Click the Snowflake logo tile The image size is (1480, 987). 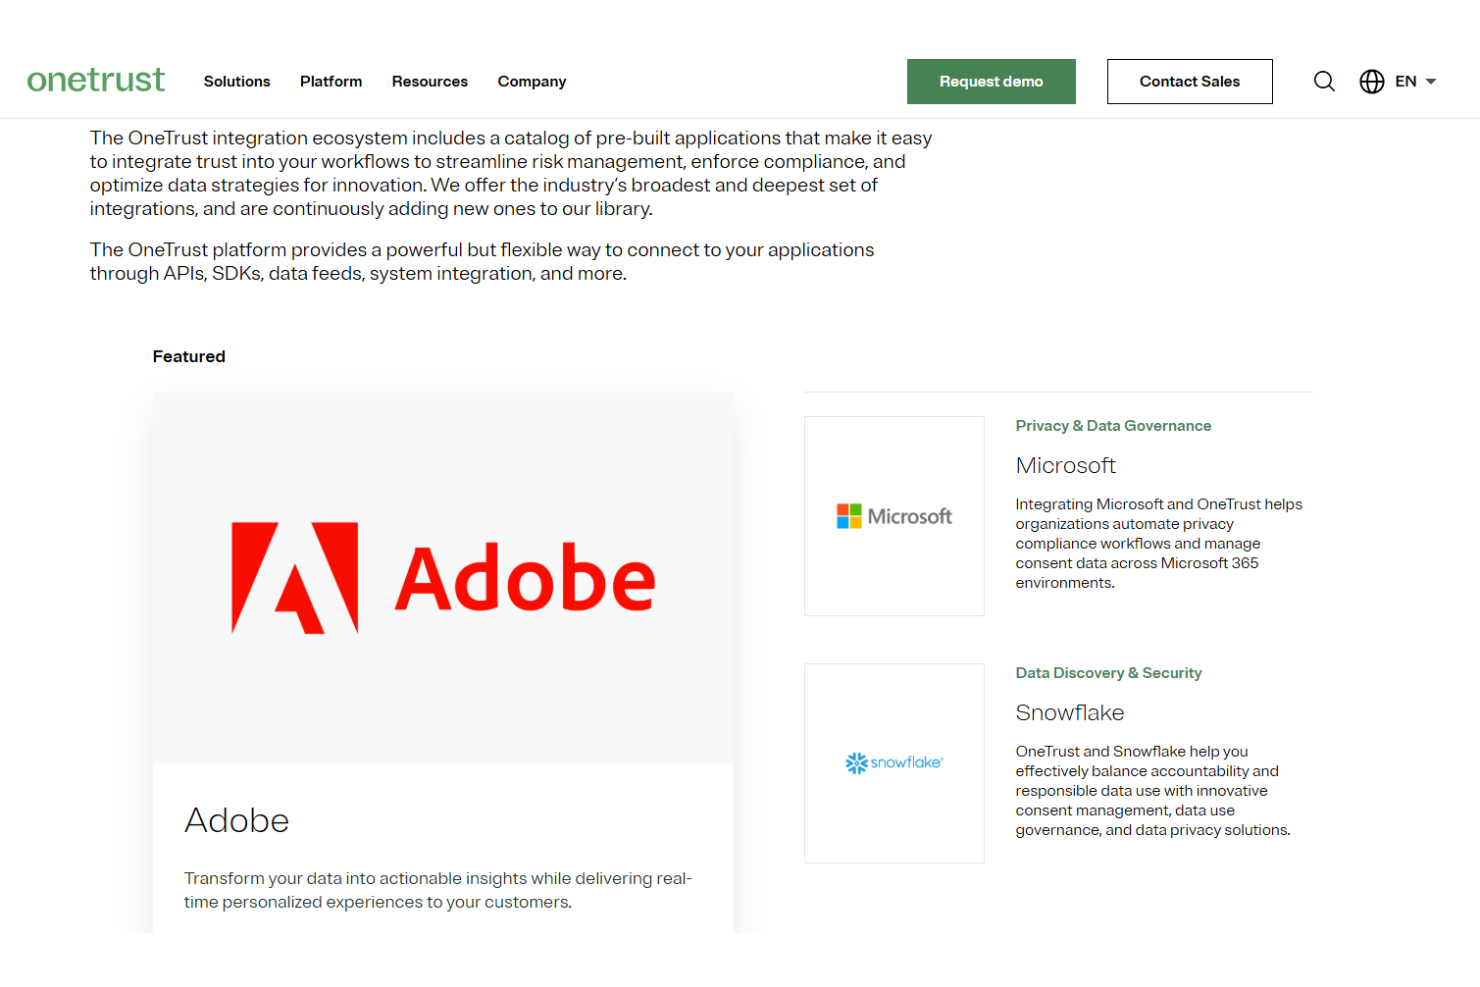(894, 763)
